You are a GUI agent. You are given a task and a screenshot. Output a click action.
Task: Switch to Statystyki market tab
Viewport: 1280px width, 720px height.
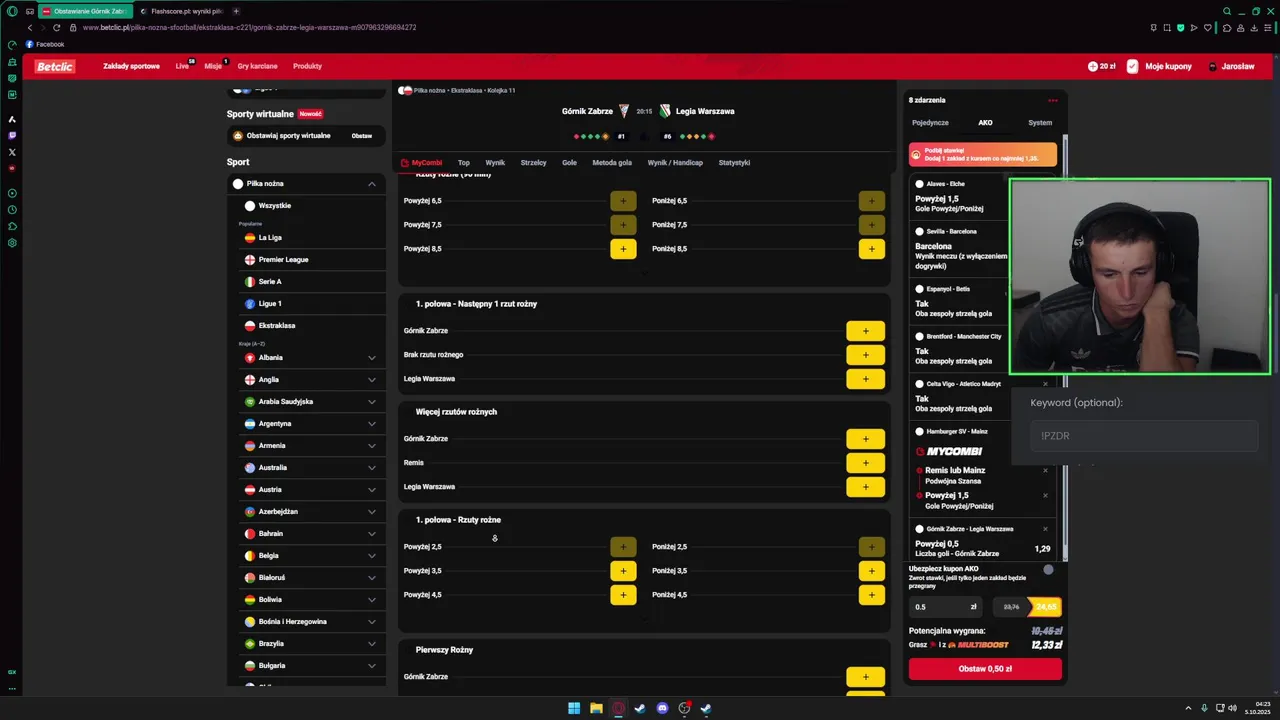pyautogui.click(x=734, y=163)
